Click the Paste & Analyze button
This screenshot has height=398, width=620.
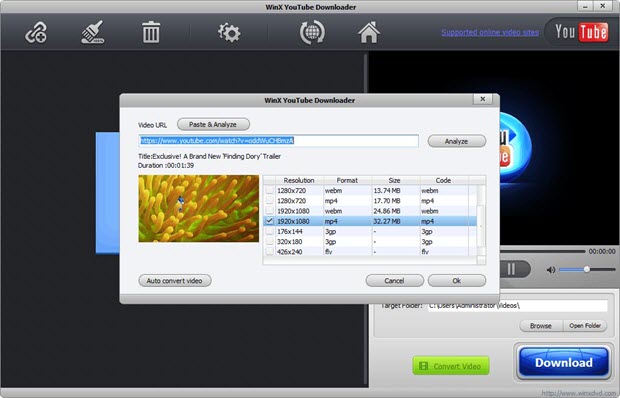pyautogui.click(x=213, y=124)
